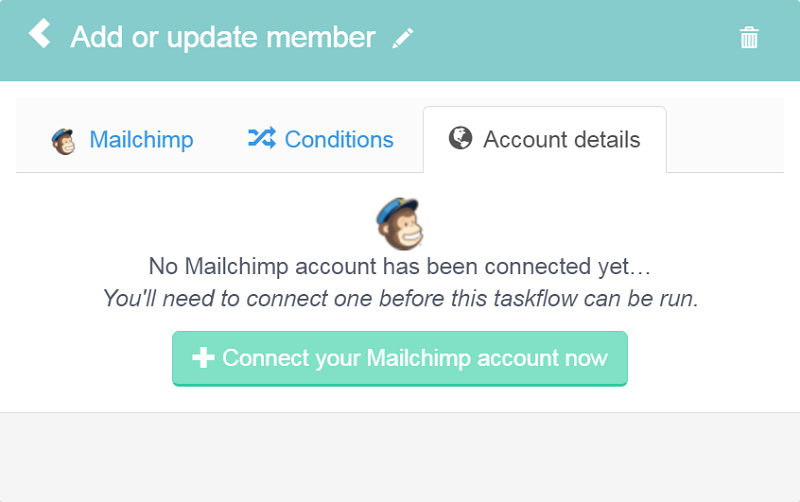Click the plus icon on Connect button

[x=203, y=358]
